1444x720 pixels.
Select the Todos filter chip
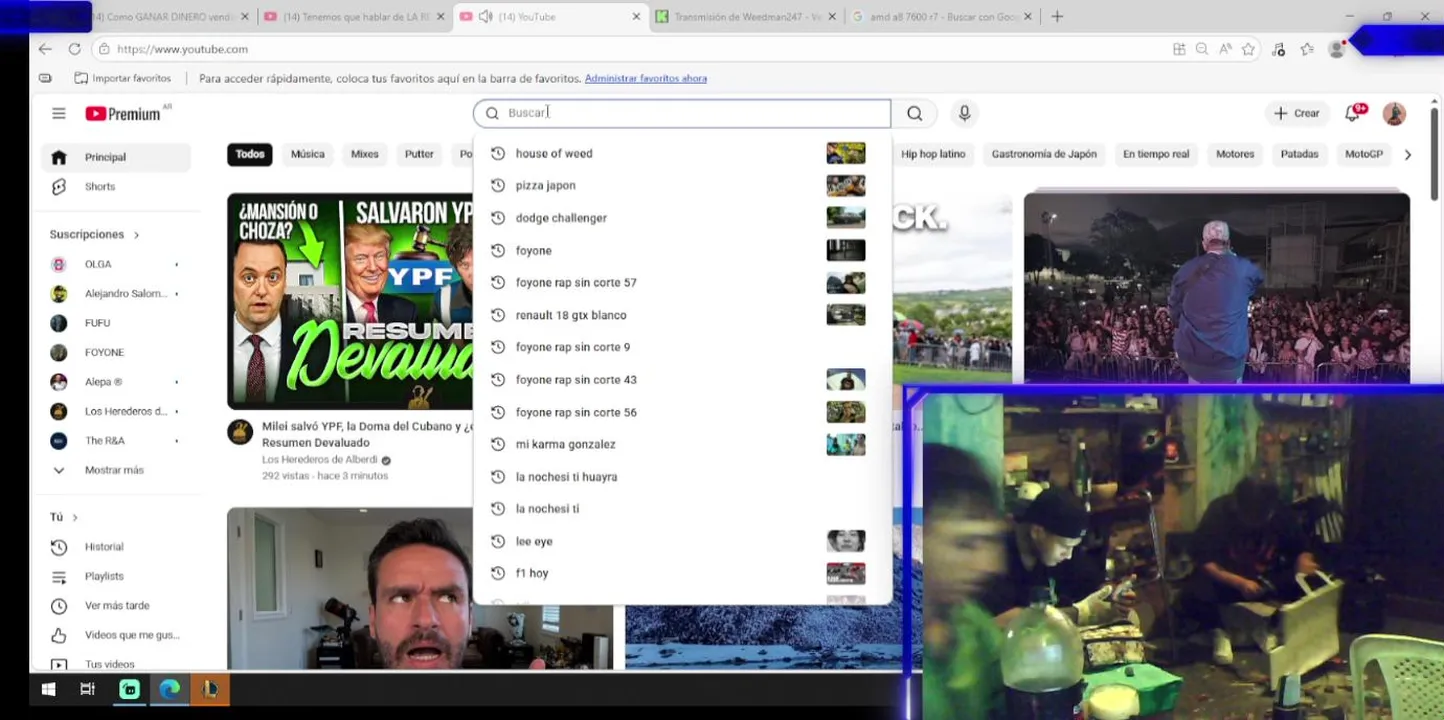pos(250,155)
